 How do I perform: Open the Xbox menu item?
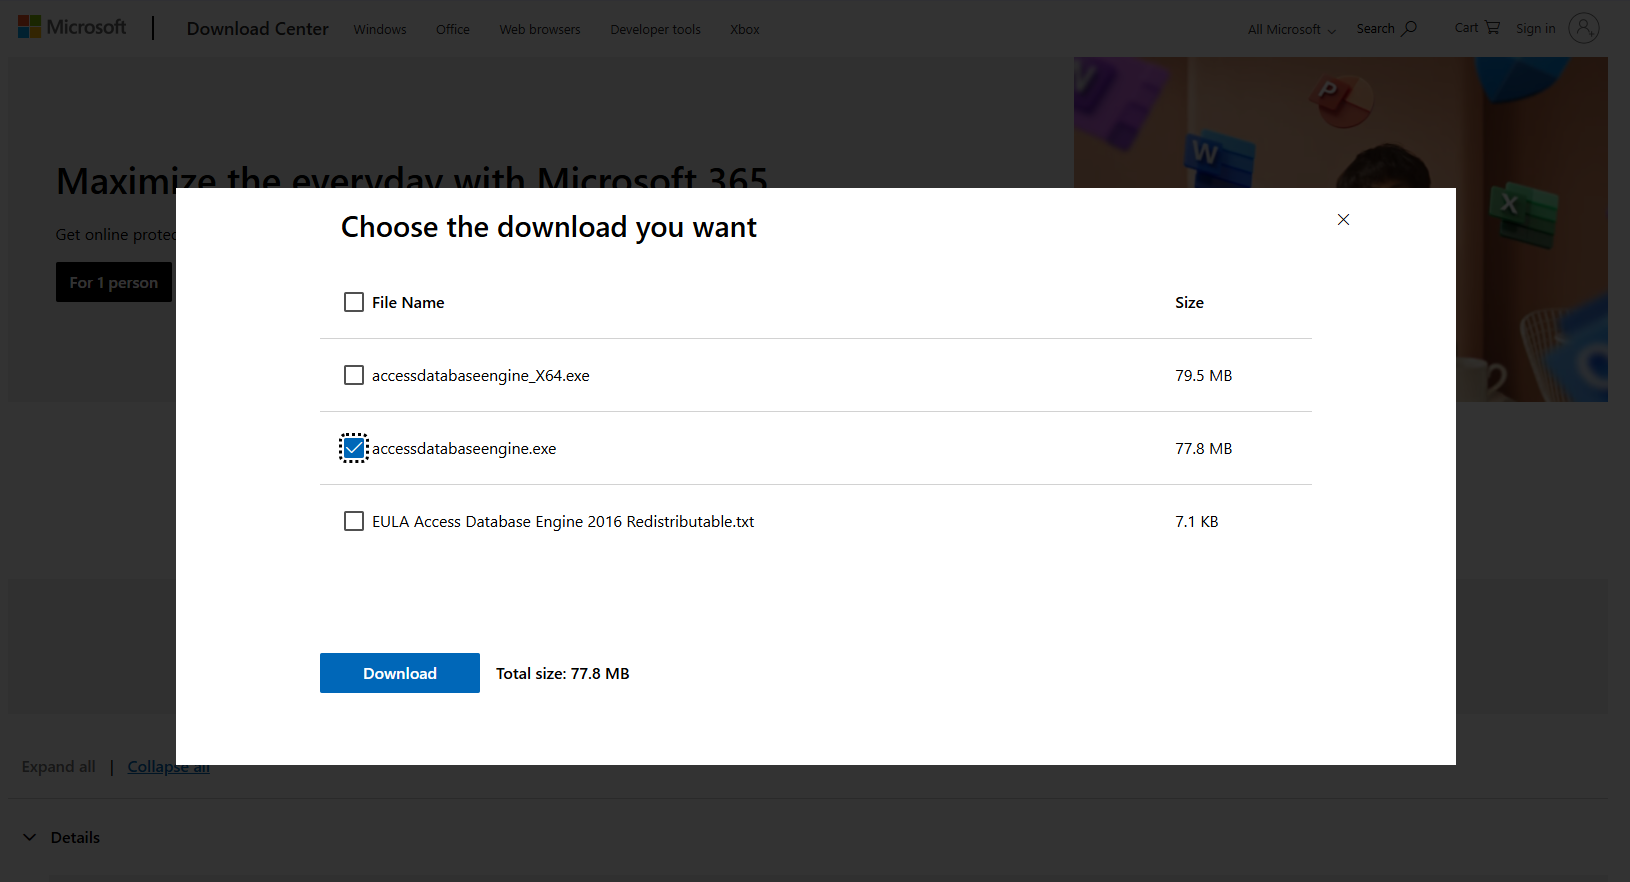(x=745, y=29)
